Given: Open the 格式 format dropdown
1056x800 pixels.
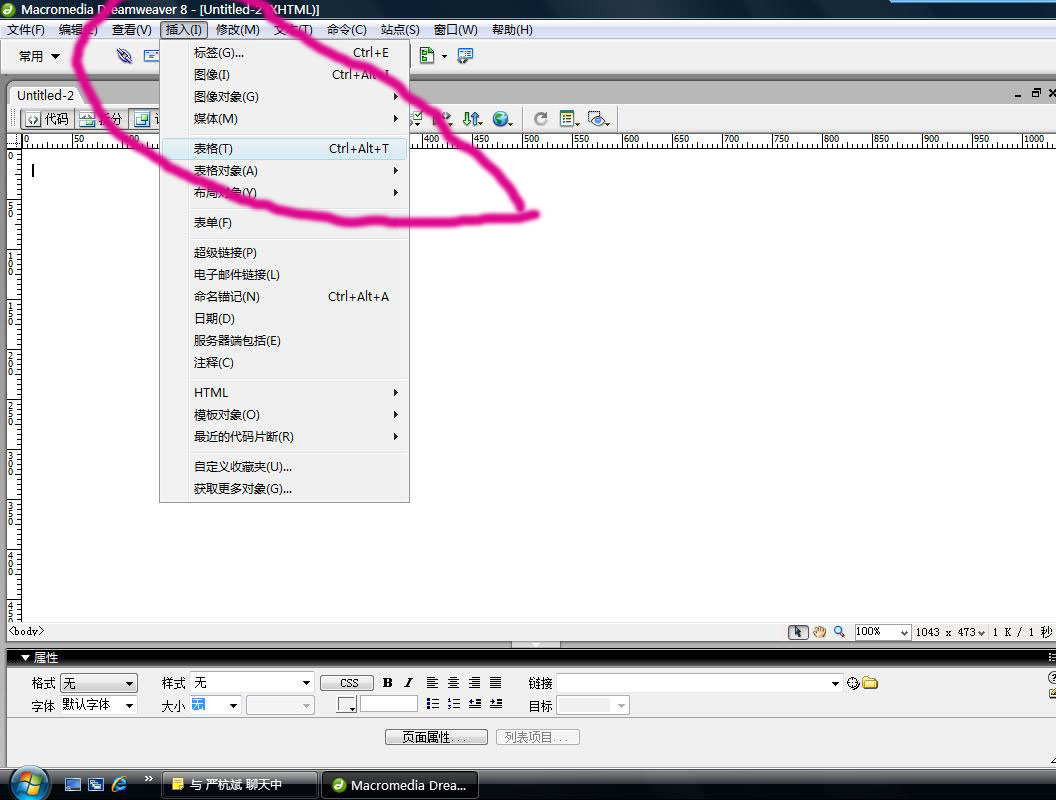Looking at the screenshot, I should (x=99, y=684).
